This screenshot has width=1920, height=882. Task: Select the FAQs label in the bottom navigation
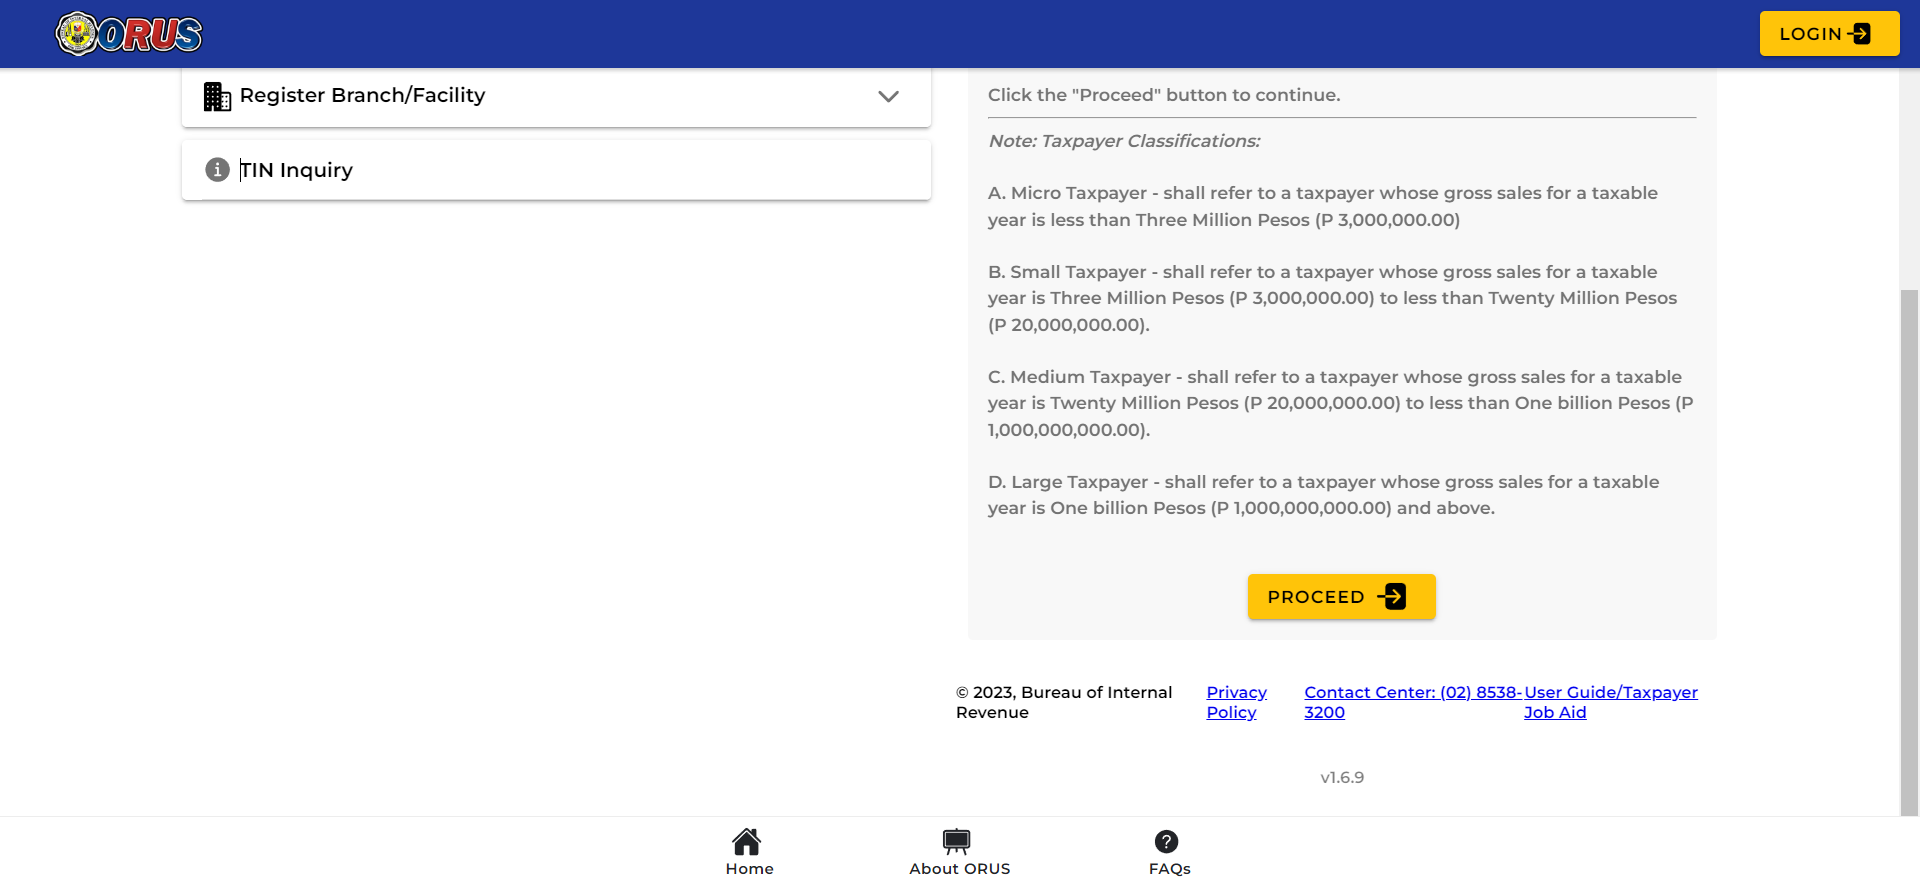1169,869
